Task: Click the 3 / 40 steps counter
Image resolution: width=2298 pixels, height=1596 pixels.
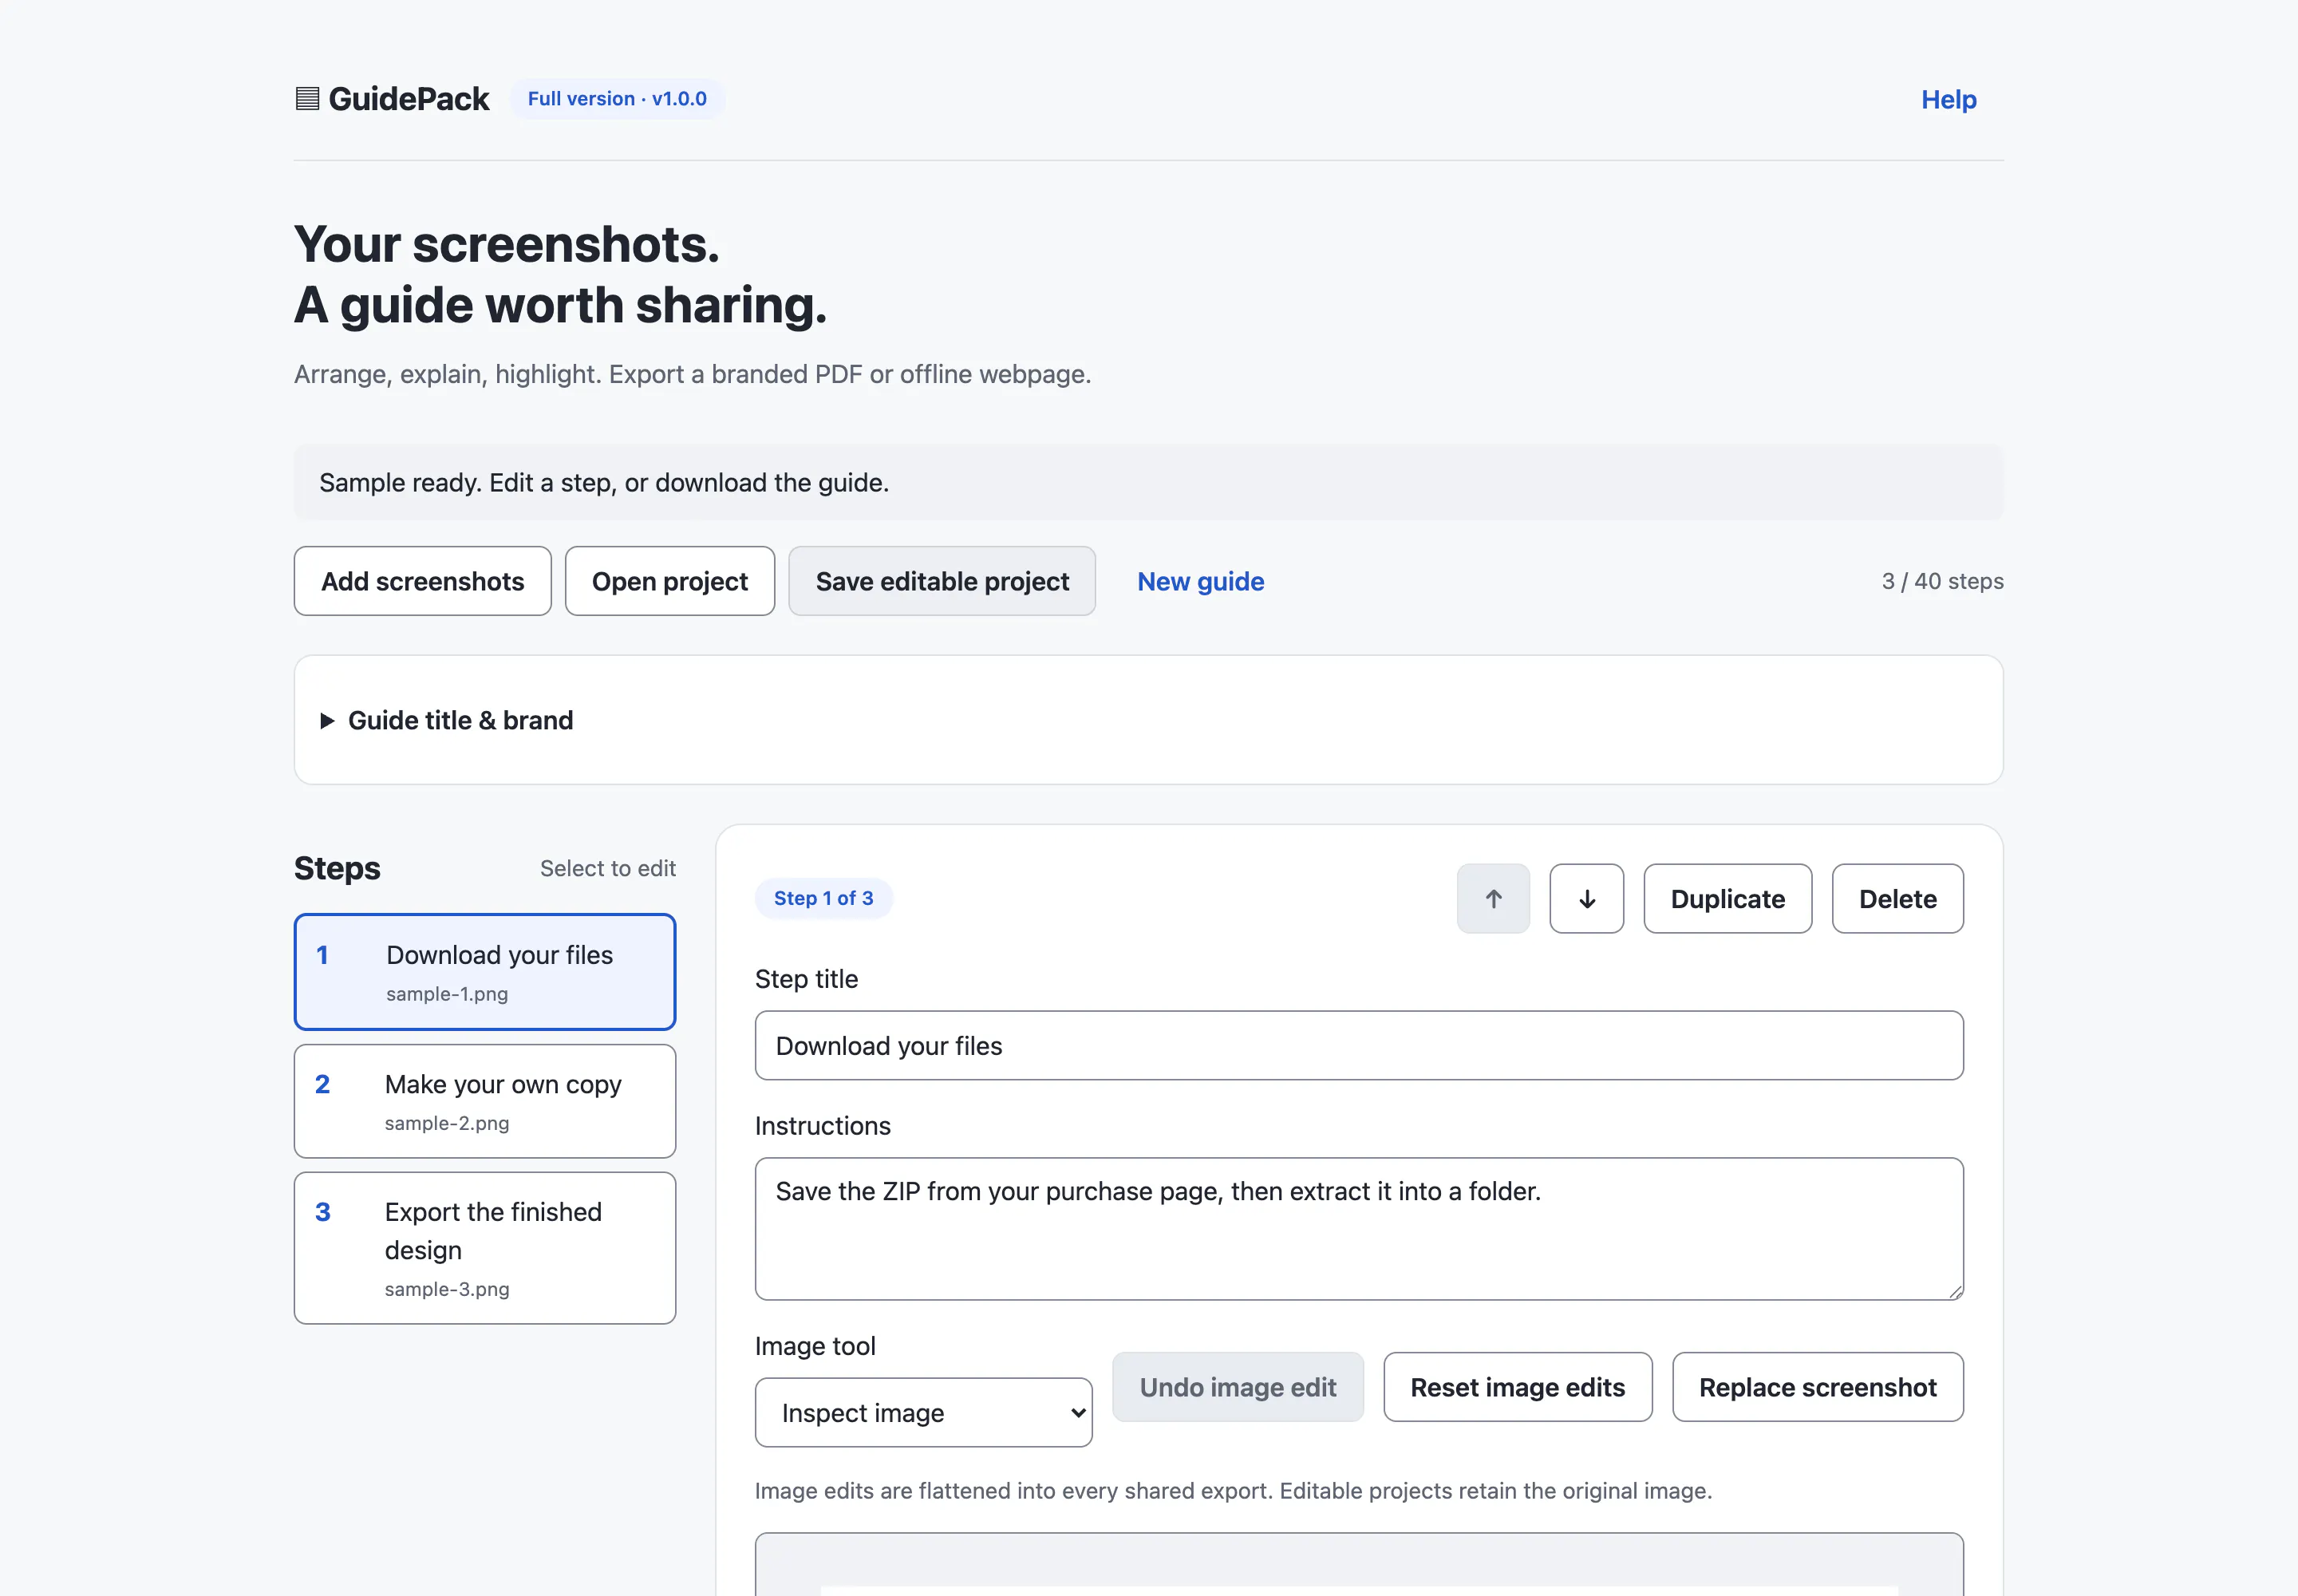Action: (1942, 581)
